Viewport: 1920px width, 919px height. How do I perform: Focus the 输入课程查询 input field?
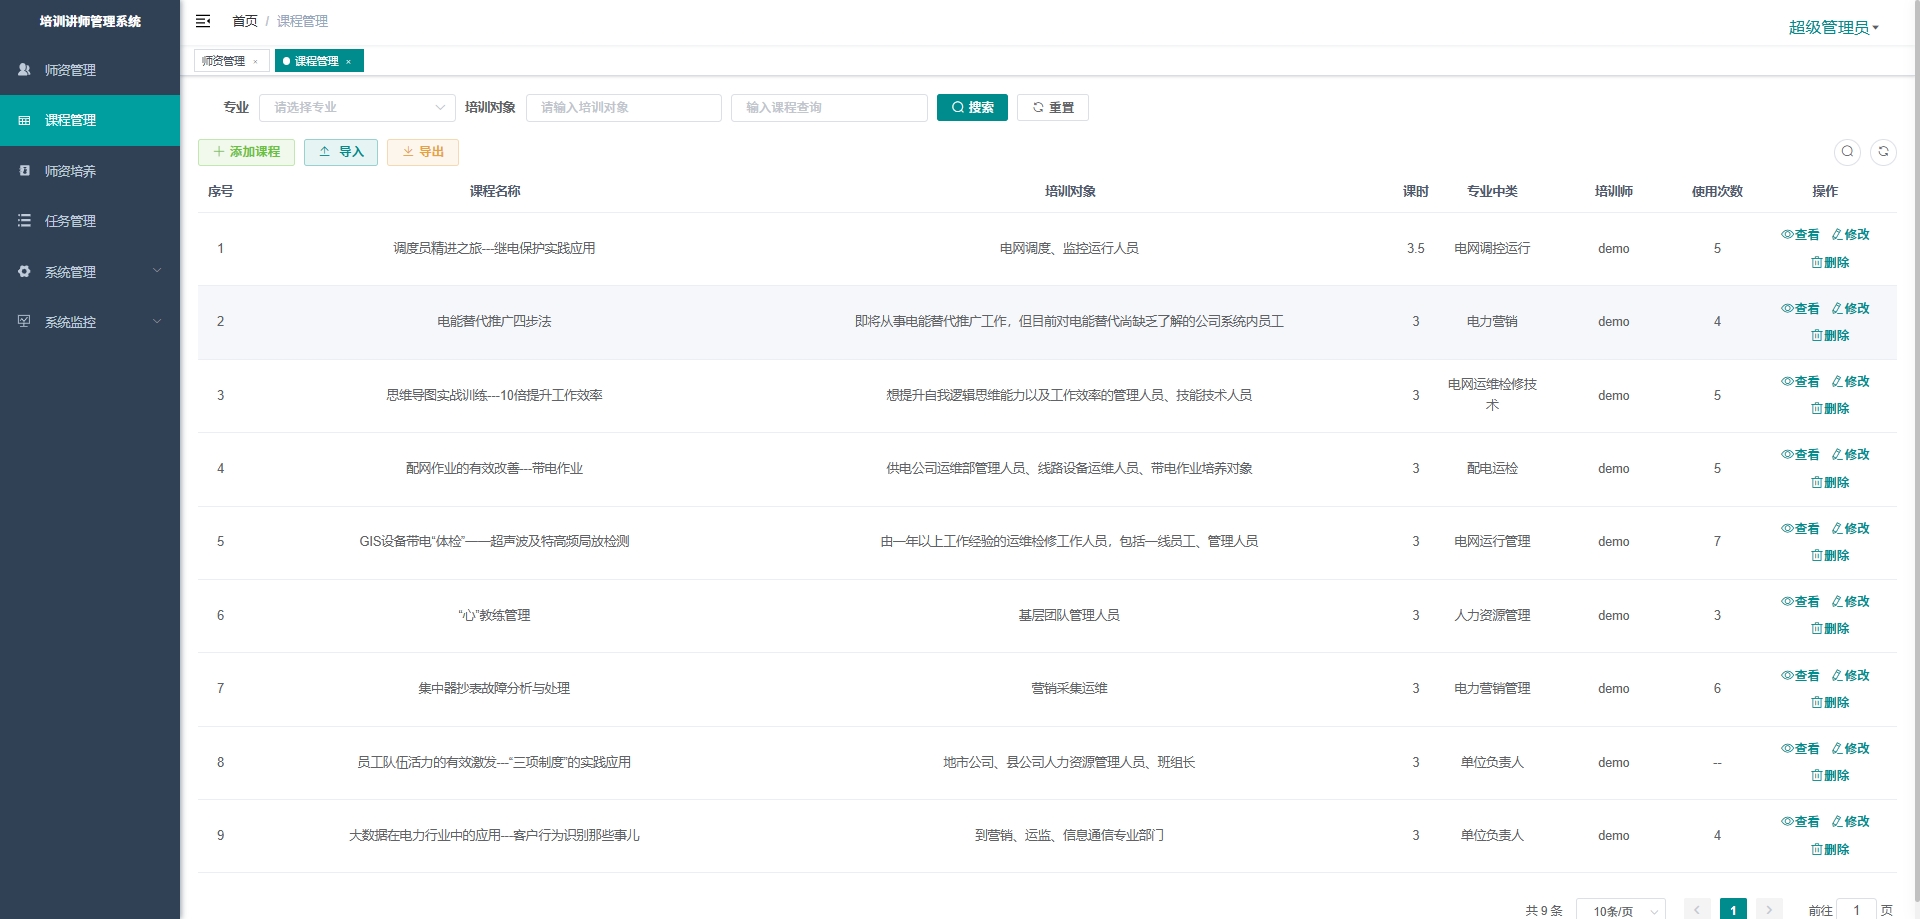point(829,107)
